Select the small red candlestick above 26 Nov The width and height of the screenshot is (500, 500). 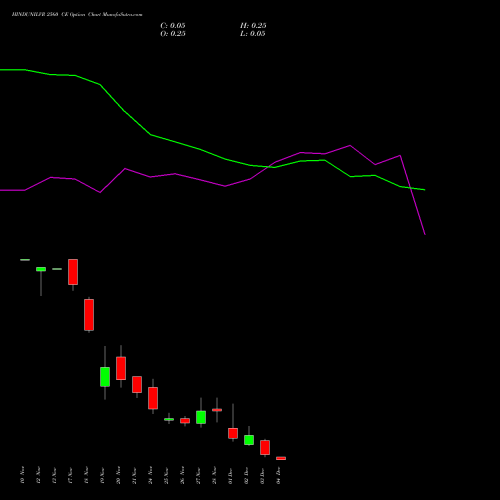(185, 421)
